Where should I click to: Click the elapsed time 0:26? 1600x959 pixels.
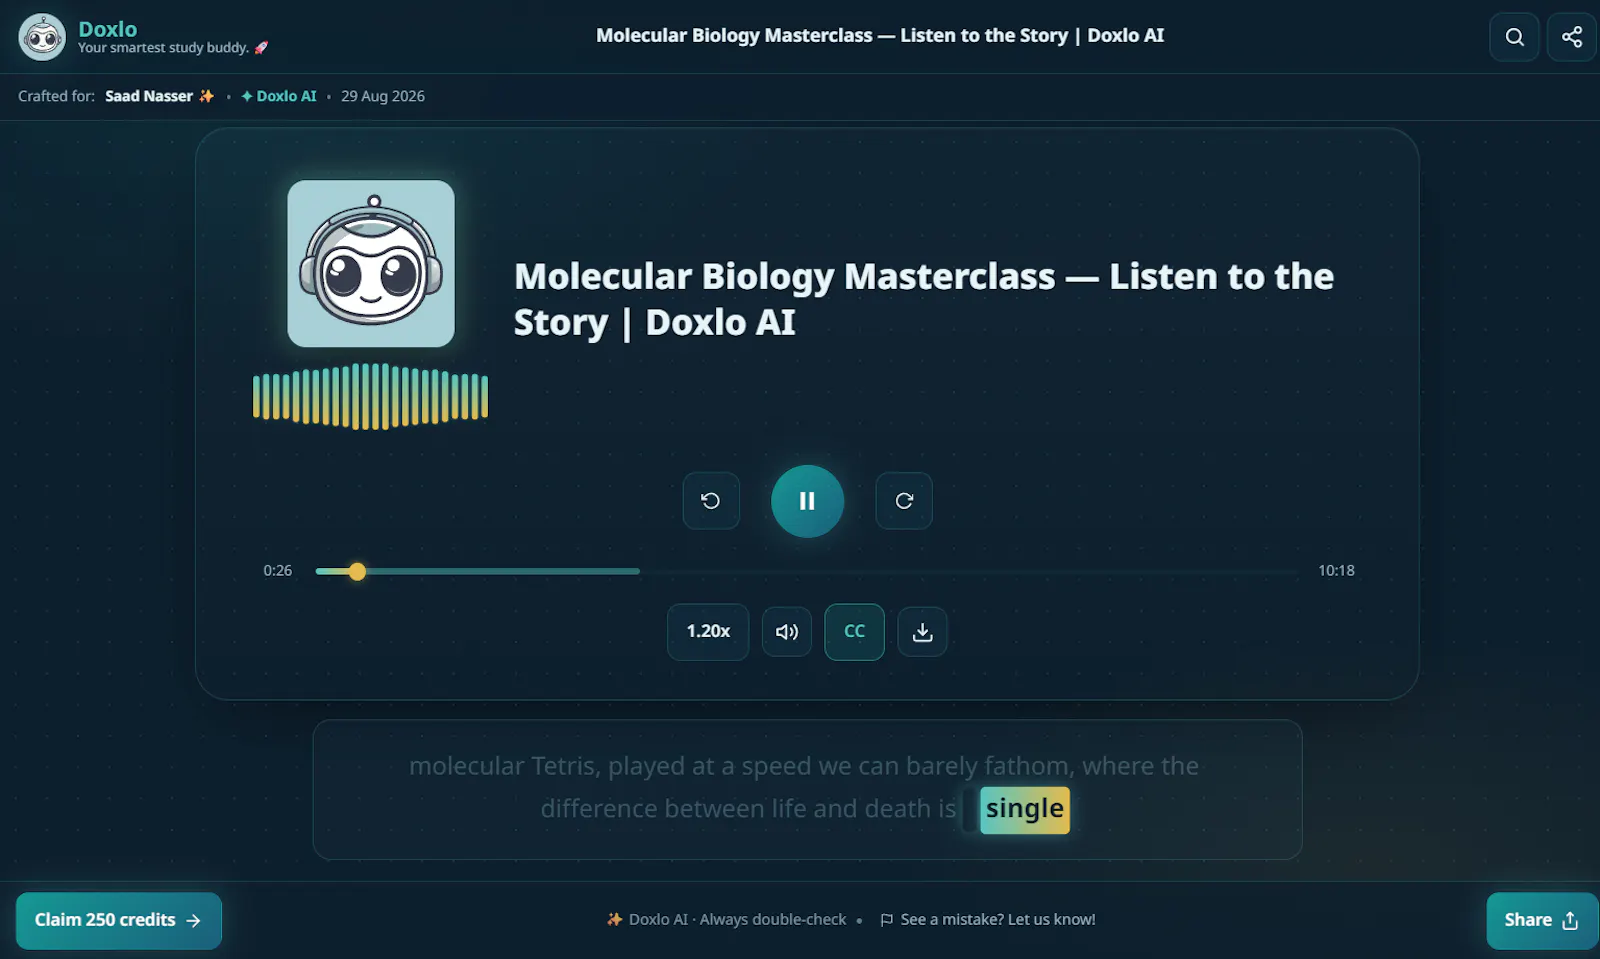pos(278,570)
